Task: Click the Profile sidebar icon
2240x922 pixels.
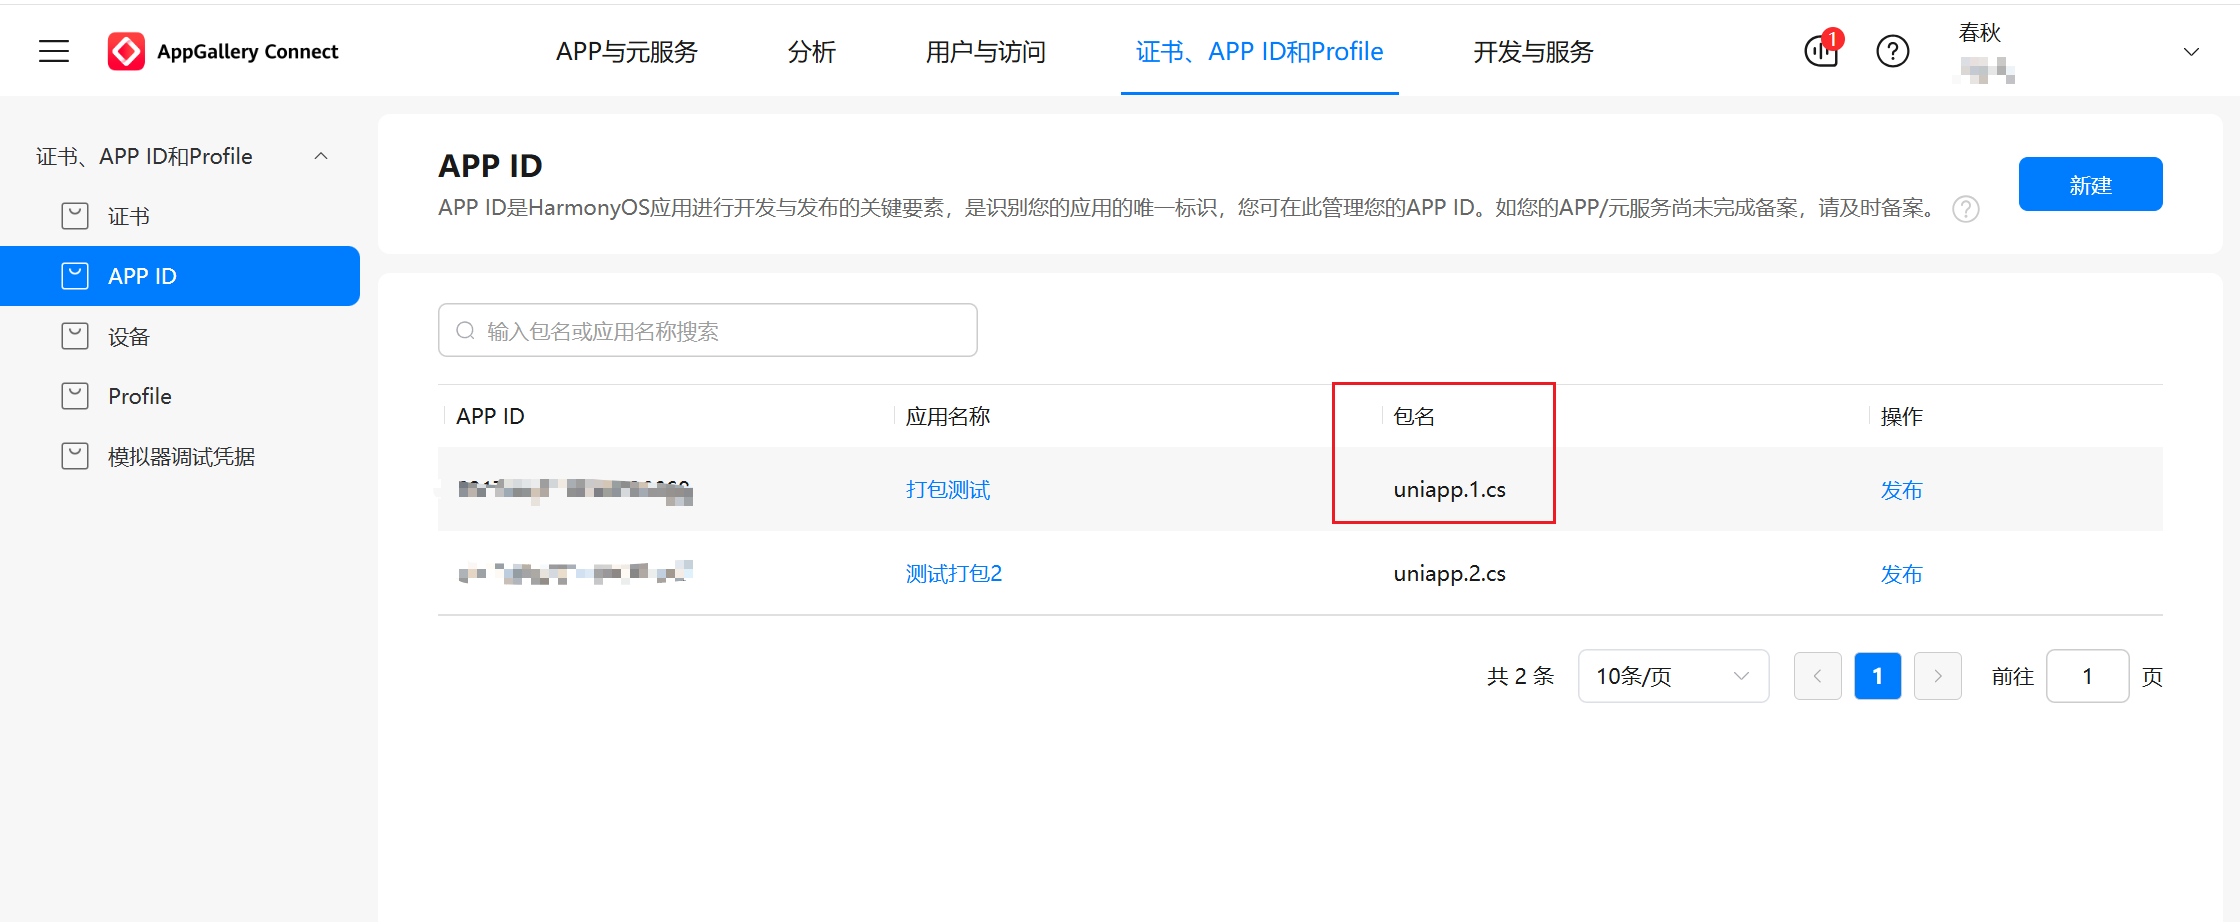Action: (75, 396)
